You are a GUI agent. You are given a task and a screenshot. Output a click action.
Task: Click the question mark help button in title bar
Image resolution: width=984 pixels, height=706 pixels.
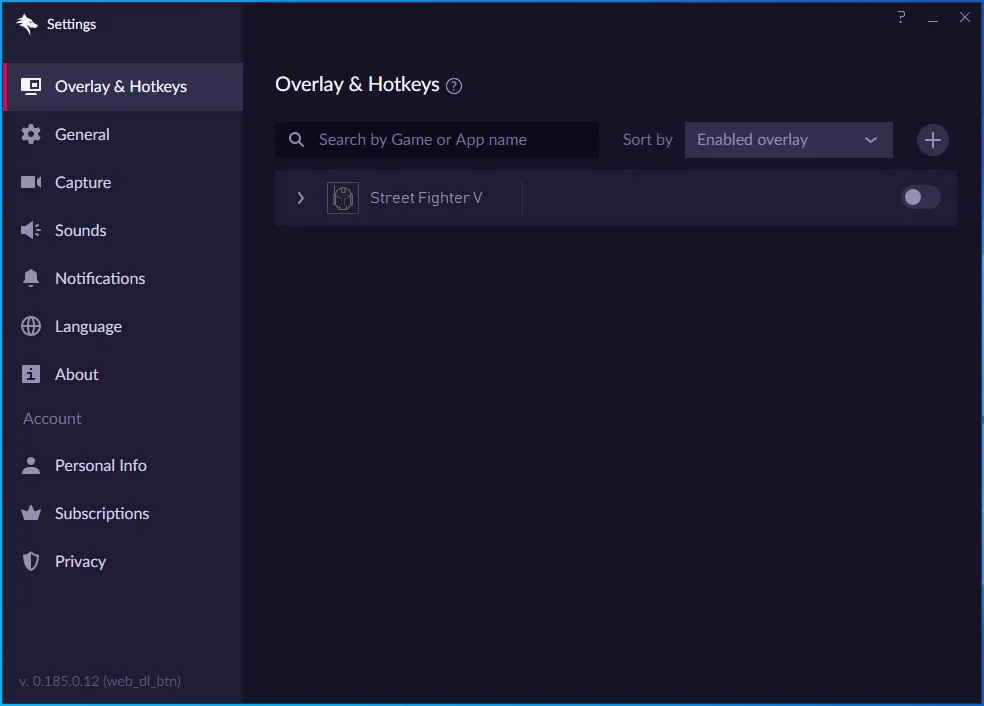tap(901, 18)
